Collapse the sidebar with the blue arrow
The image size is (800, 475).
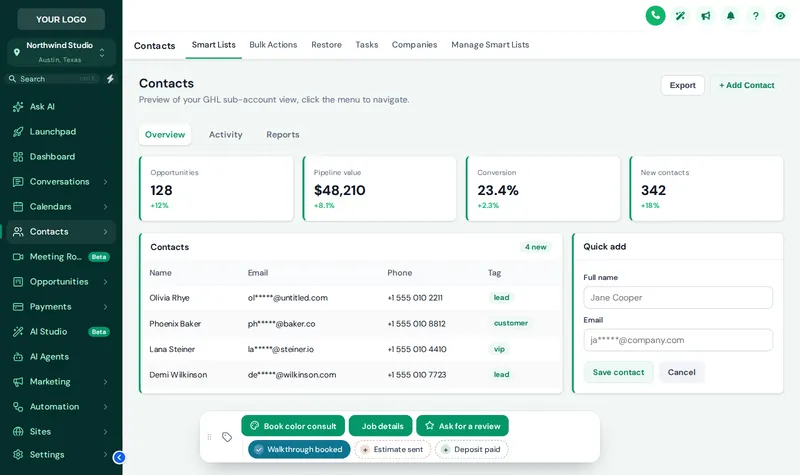click(x=119, y=457)
